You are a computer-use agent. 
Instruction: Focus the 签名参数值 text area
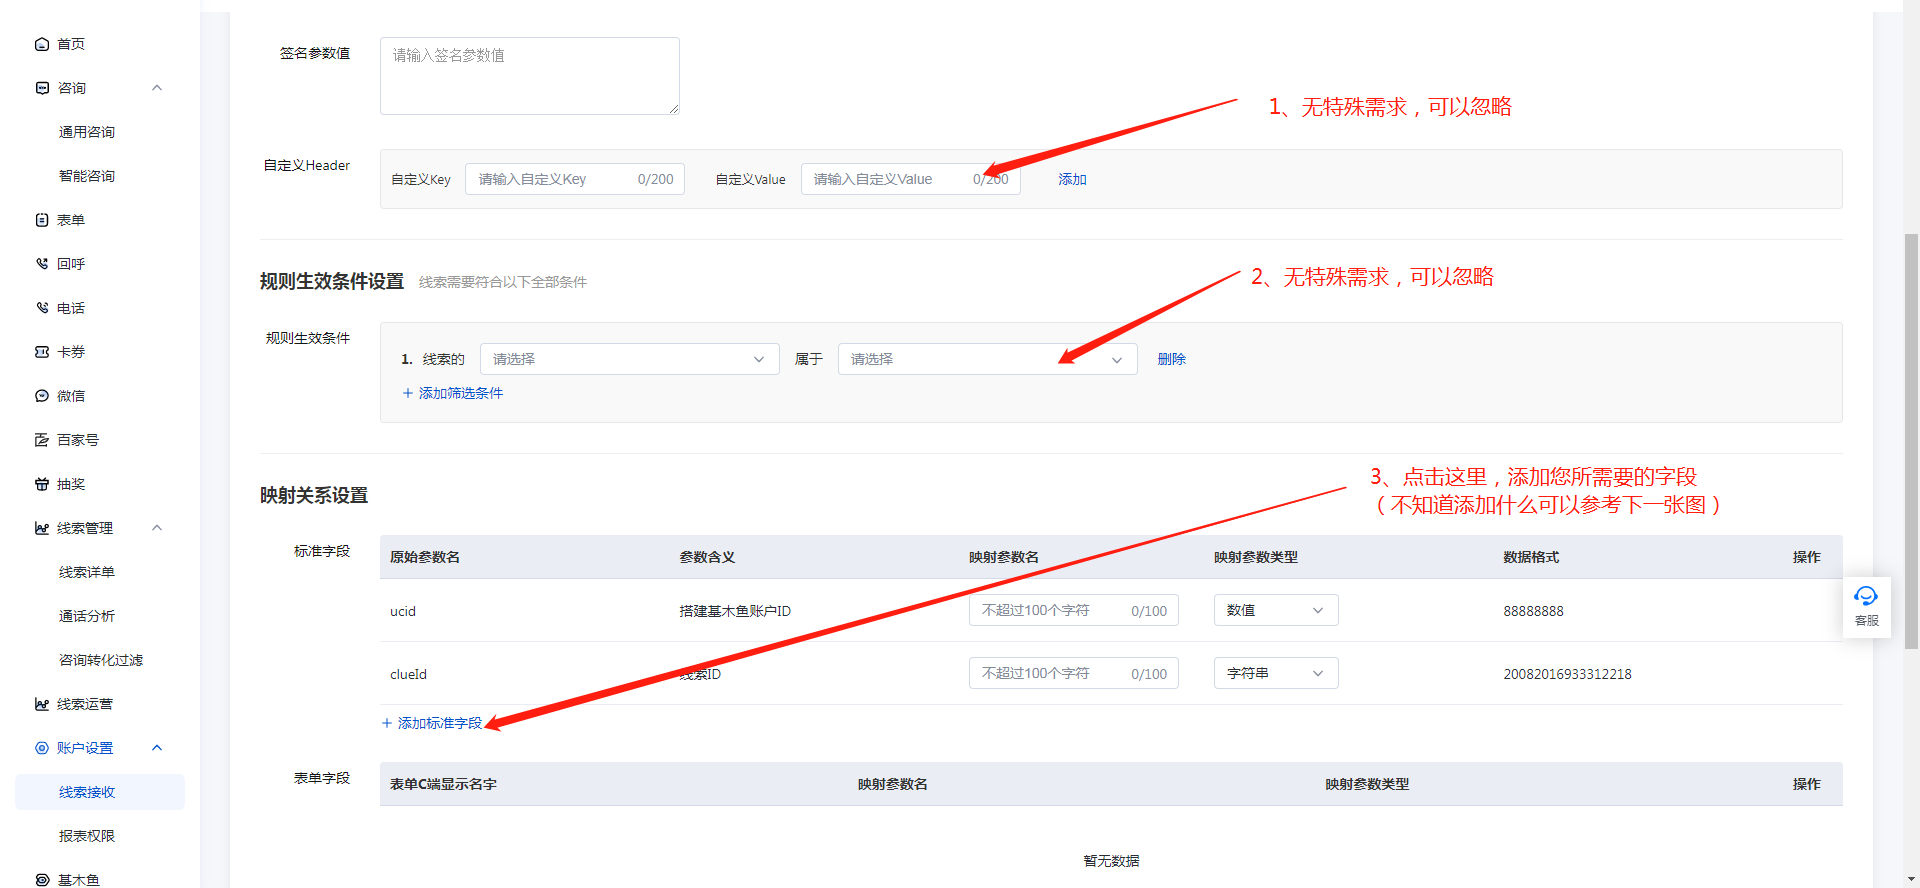(530, 76)
